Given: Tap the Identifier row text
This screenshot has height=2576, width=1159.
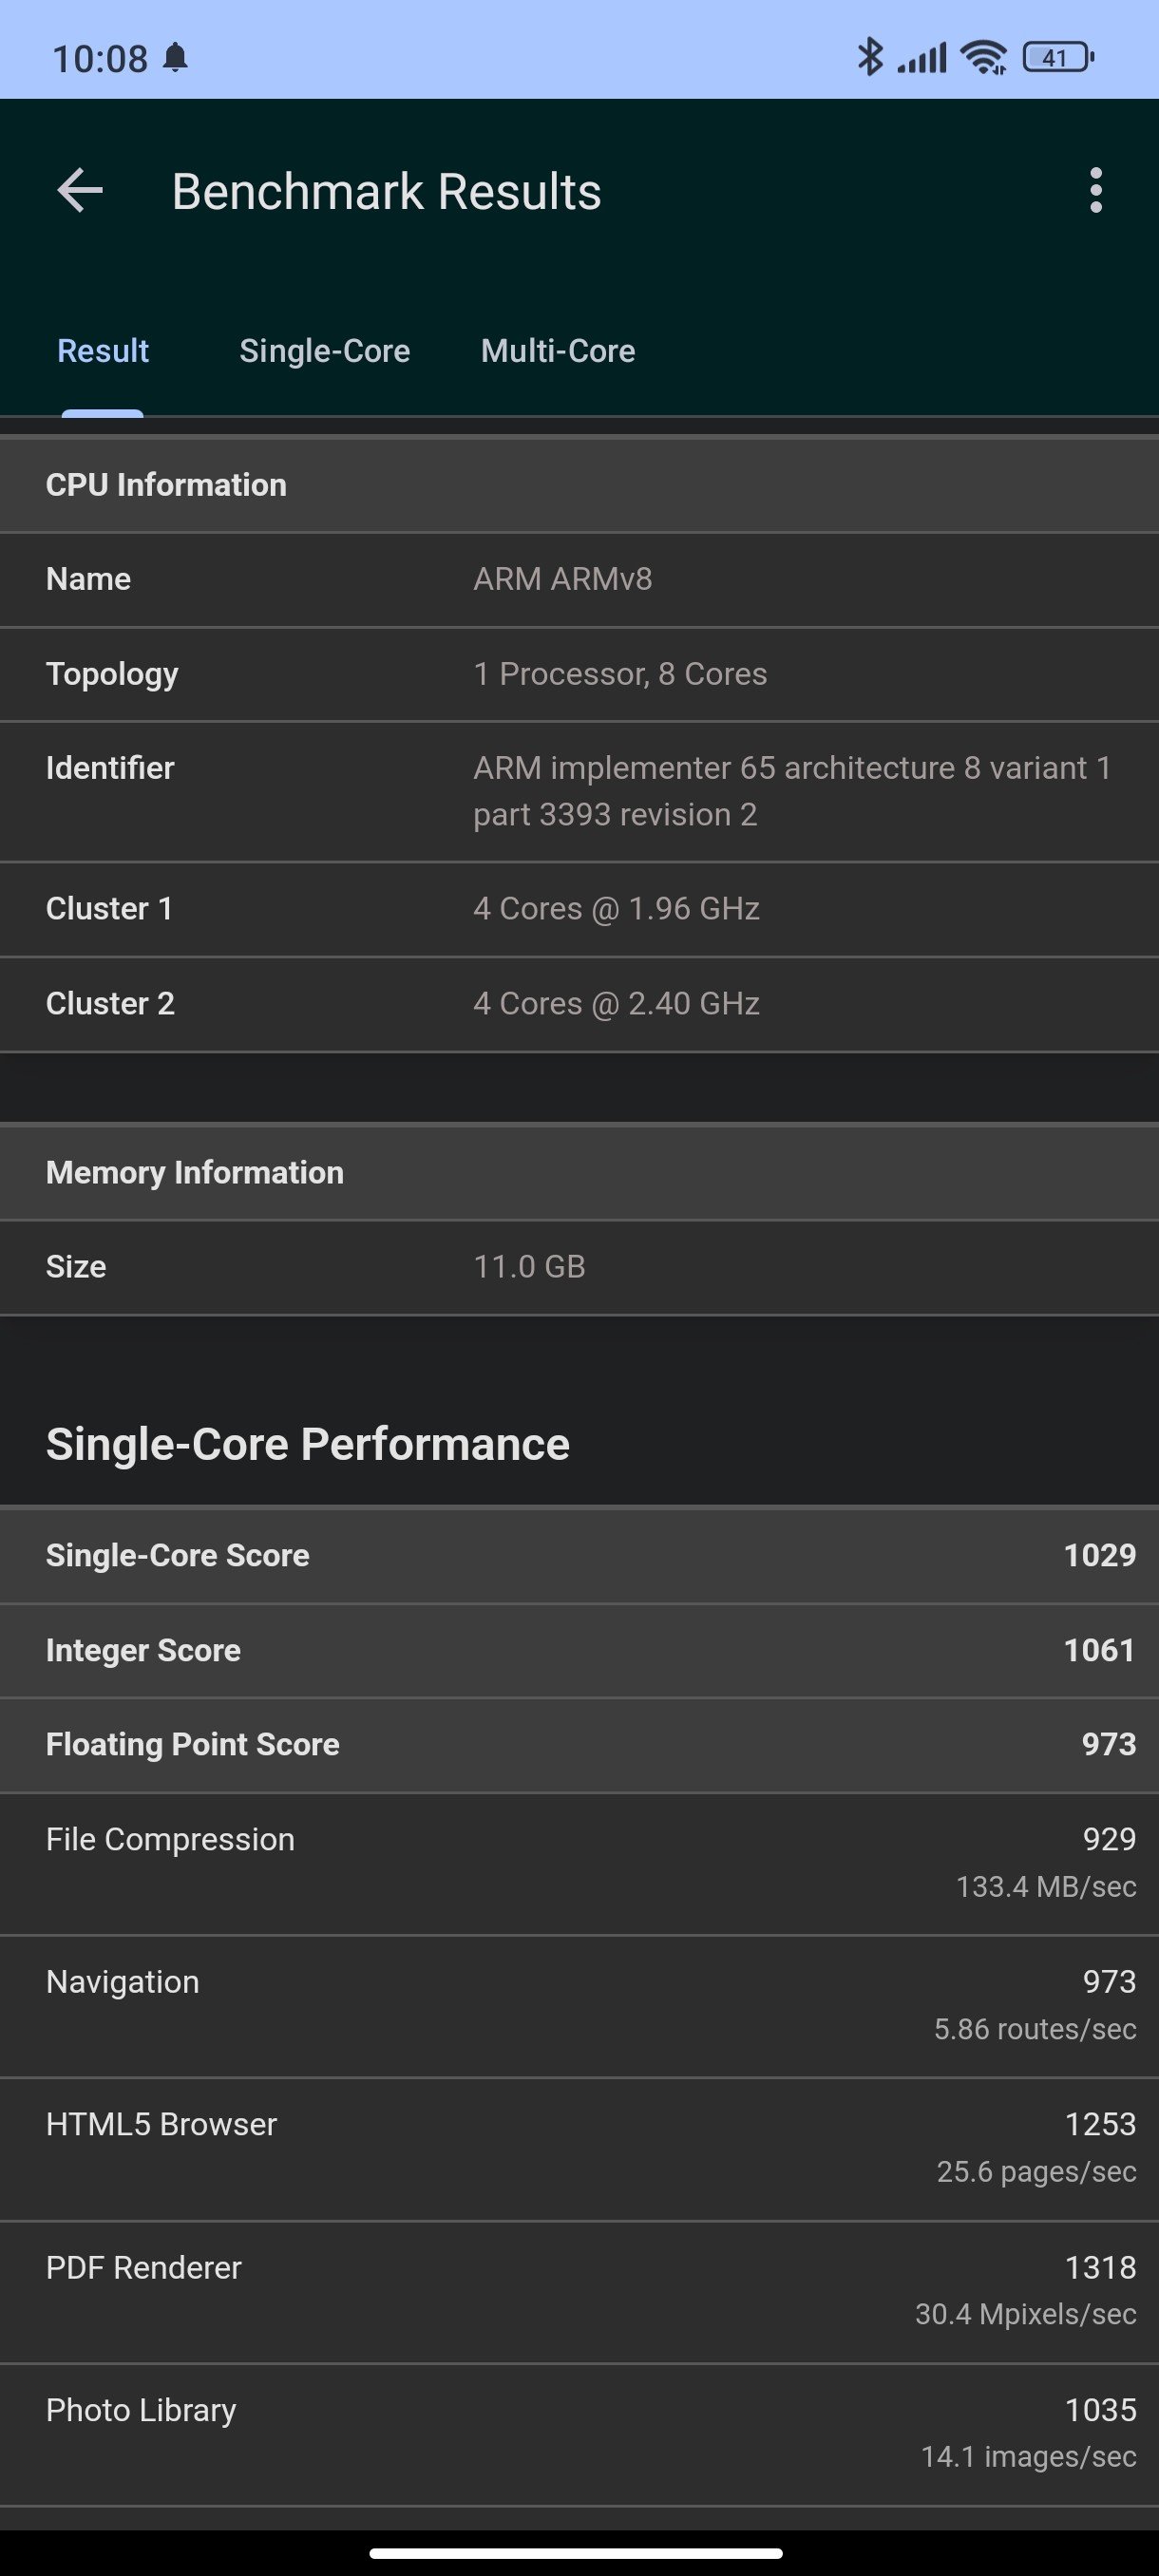Looking at the screenshot, I should [580, 791].
